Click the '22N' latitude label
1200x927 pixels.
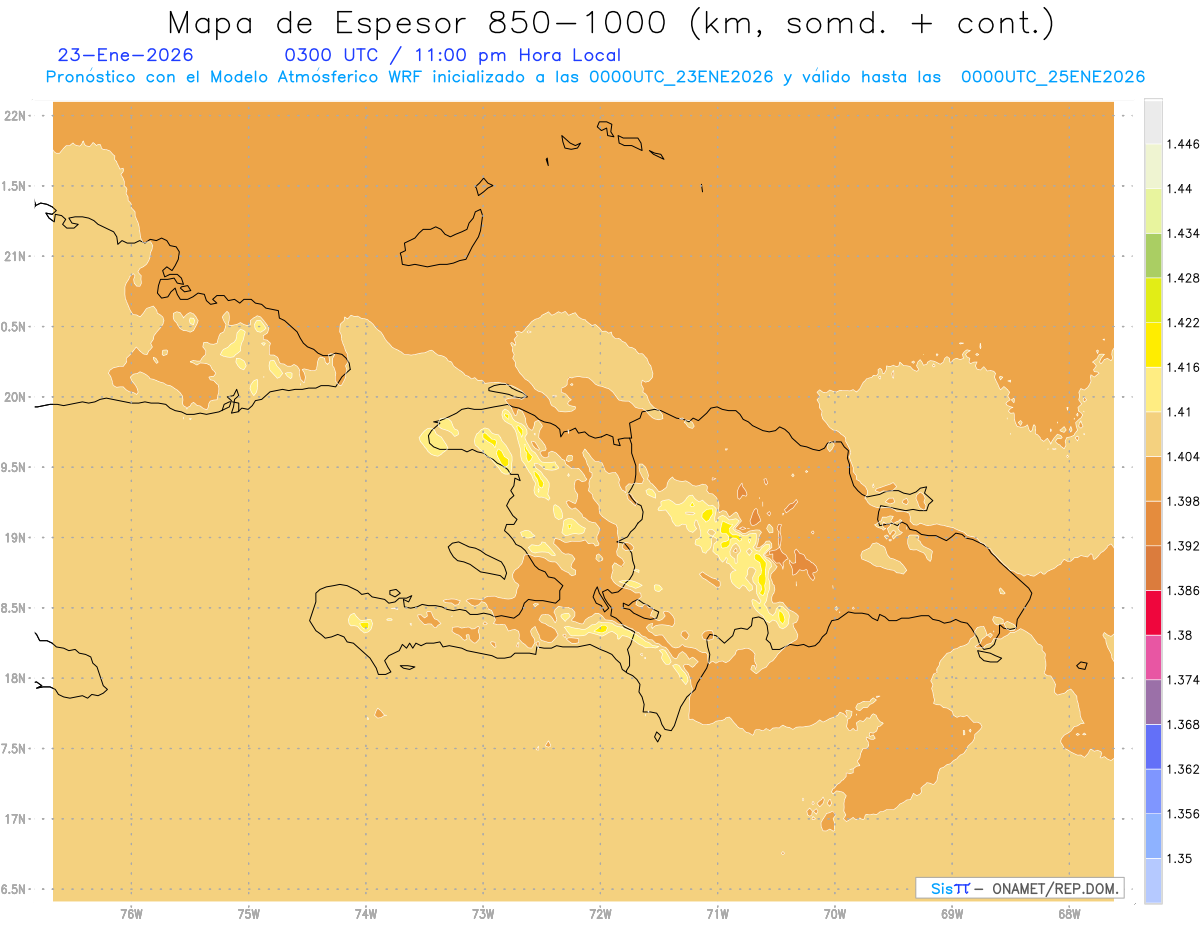click(x=17, y=116)
